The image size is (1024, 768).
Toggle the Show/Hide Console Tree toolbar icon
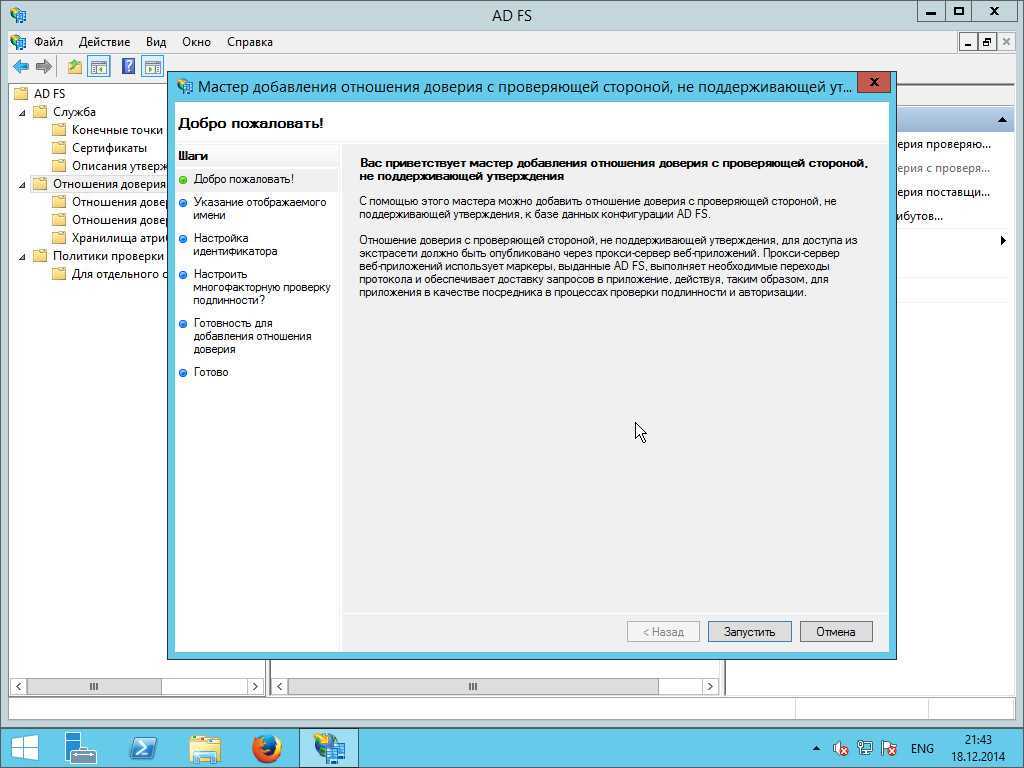pyautogui.click(x=99, y=67)
